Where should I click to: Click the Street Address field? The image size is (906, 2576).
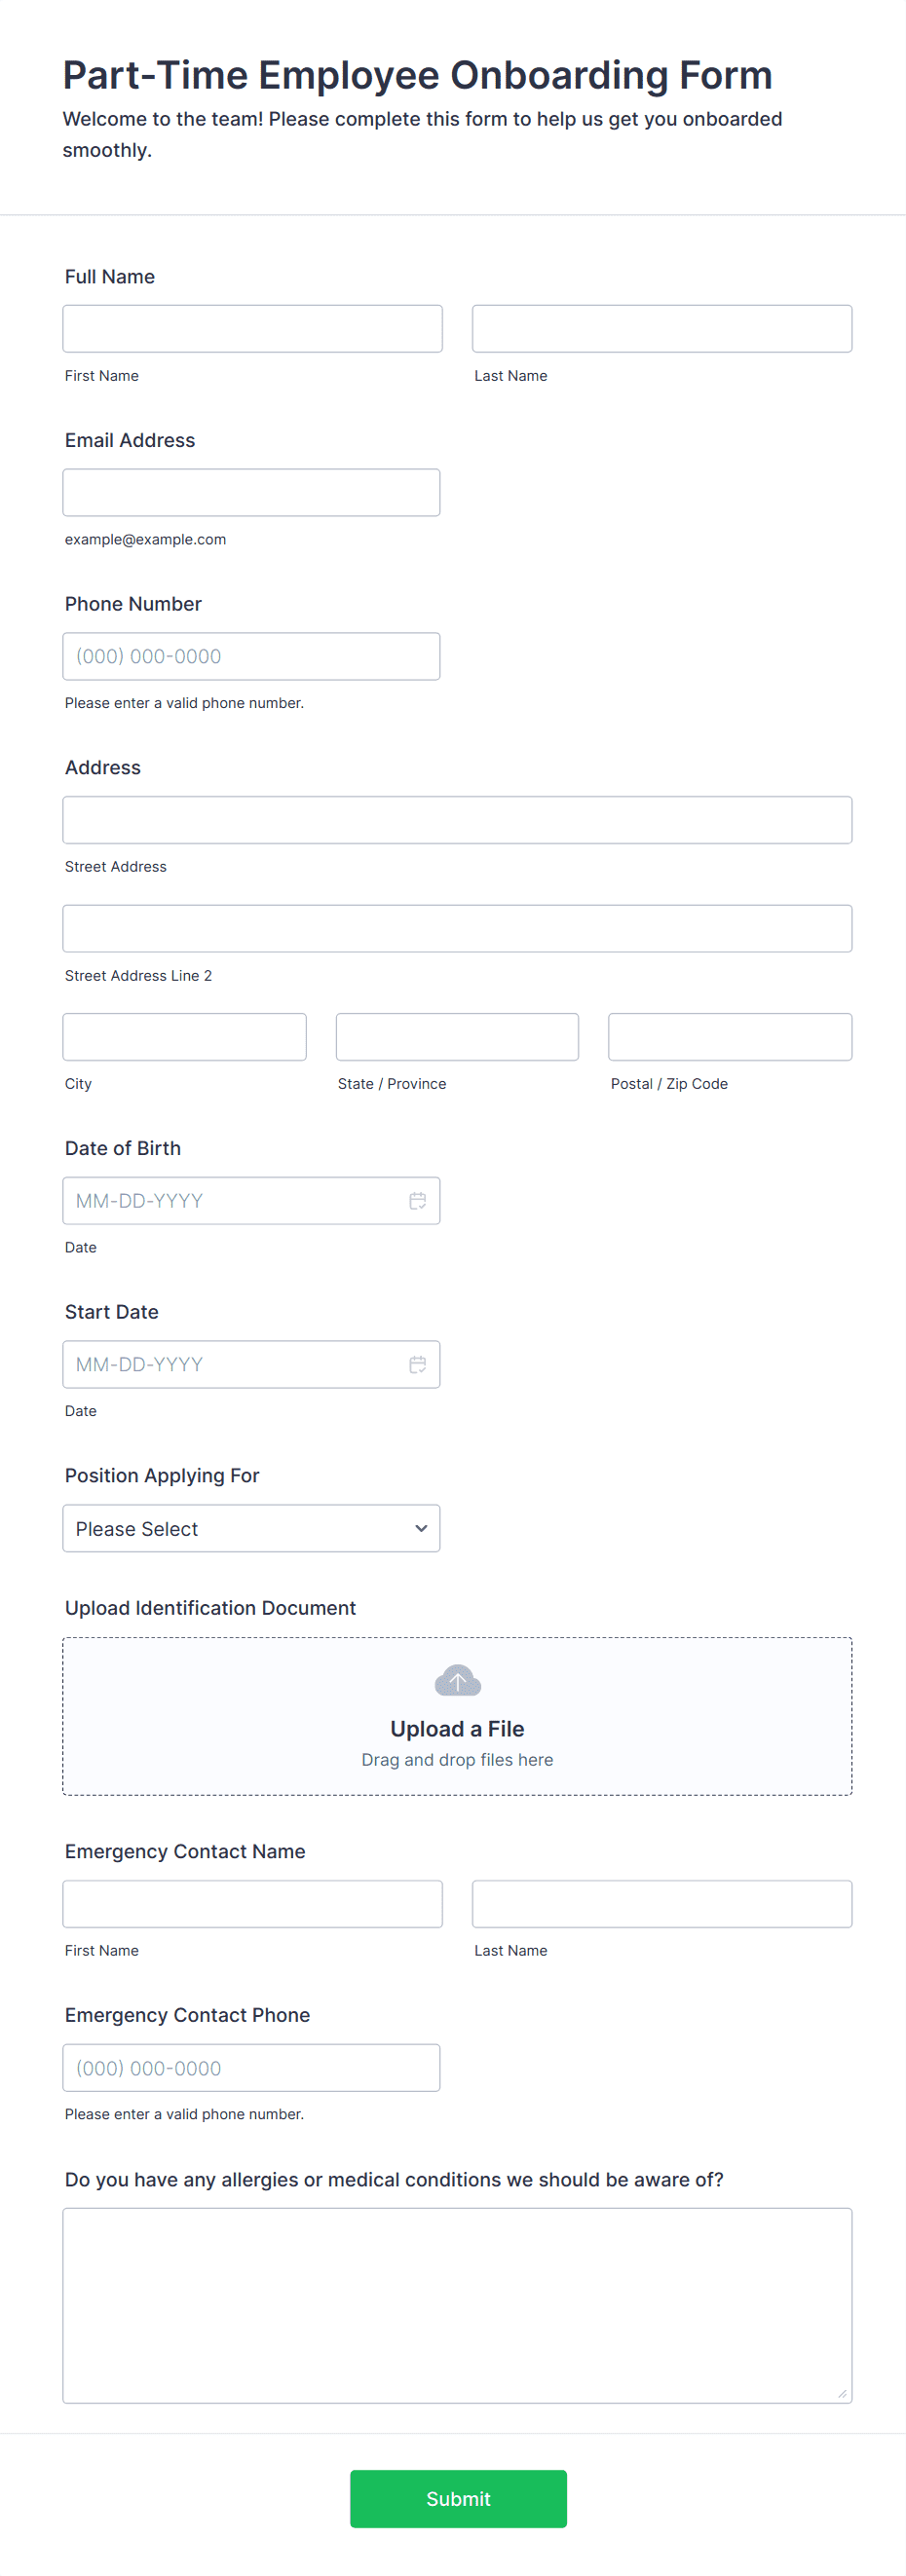pyautogui.click(x=457, y=819)
